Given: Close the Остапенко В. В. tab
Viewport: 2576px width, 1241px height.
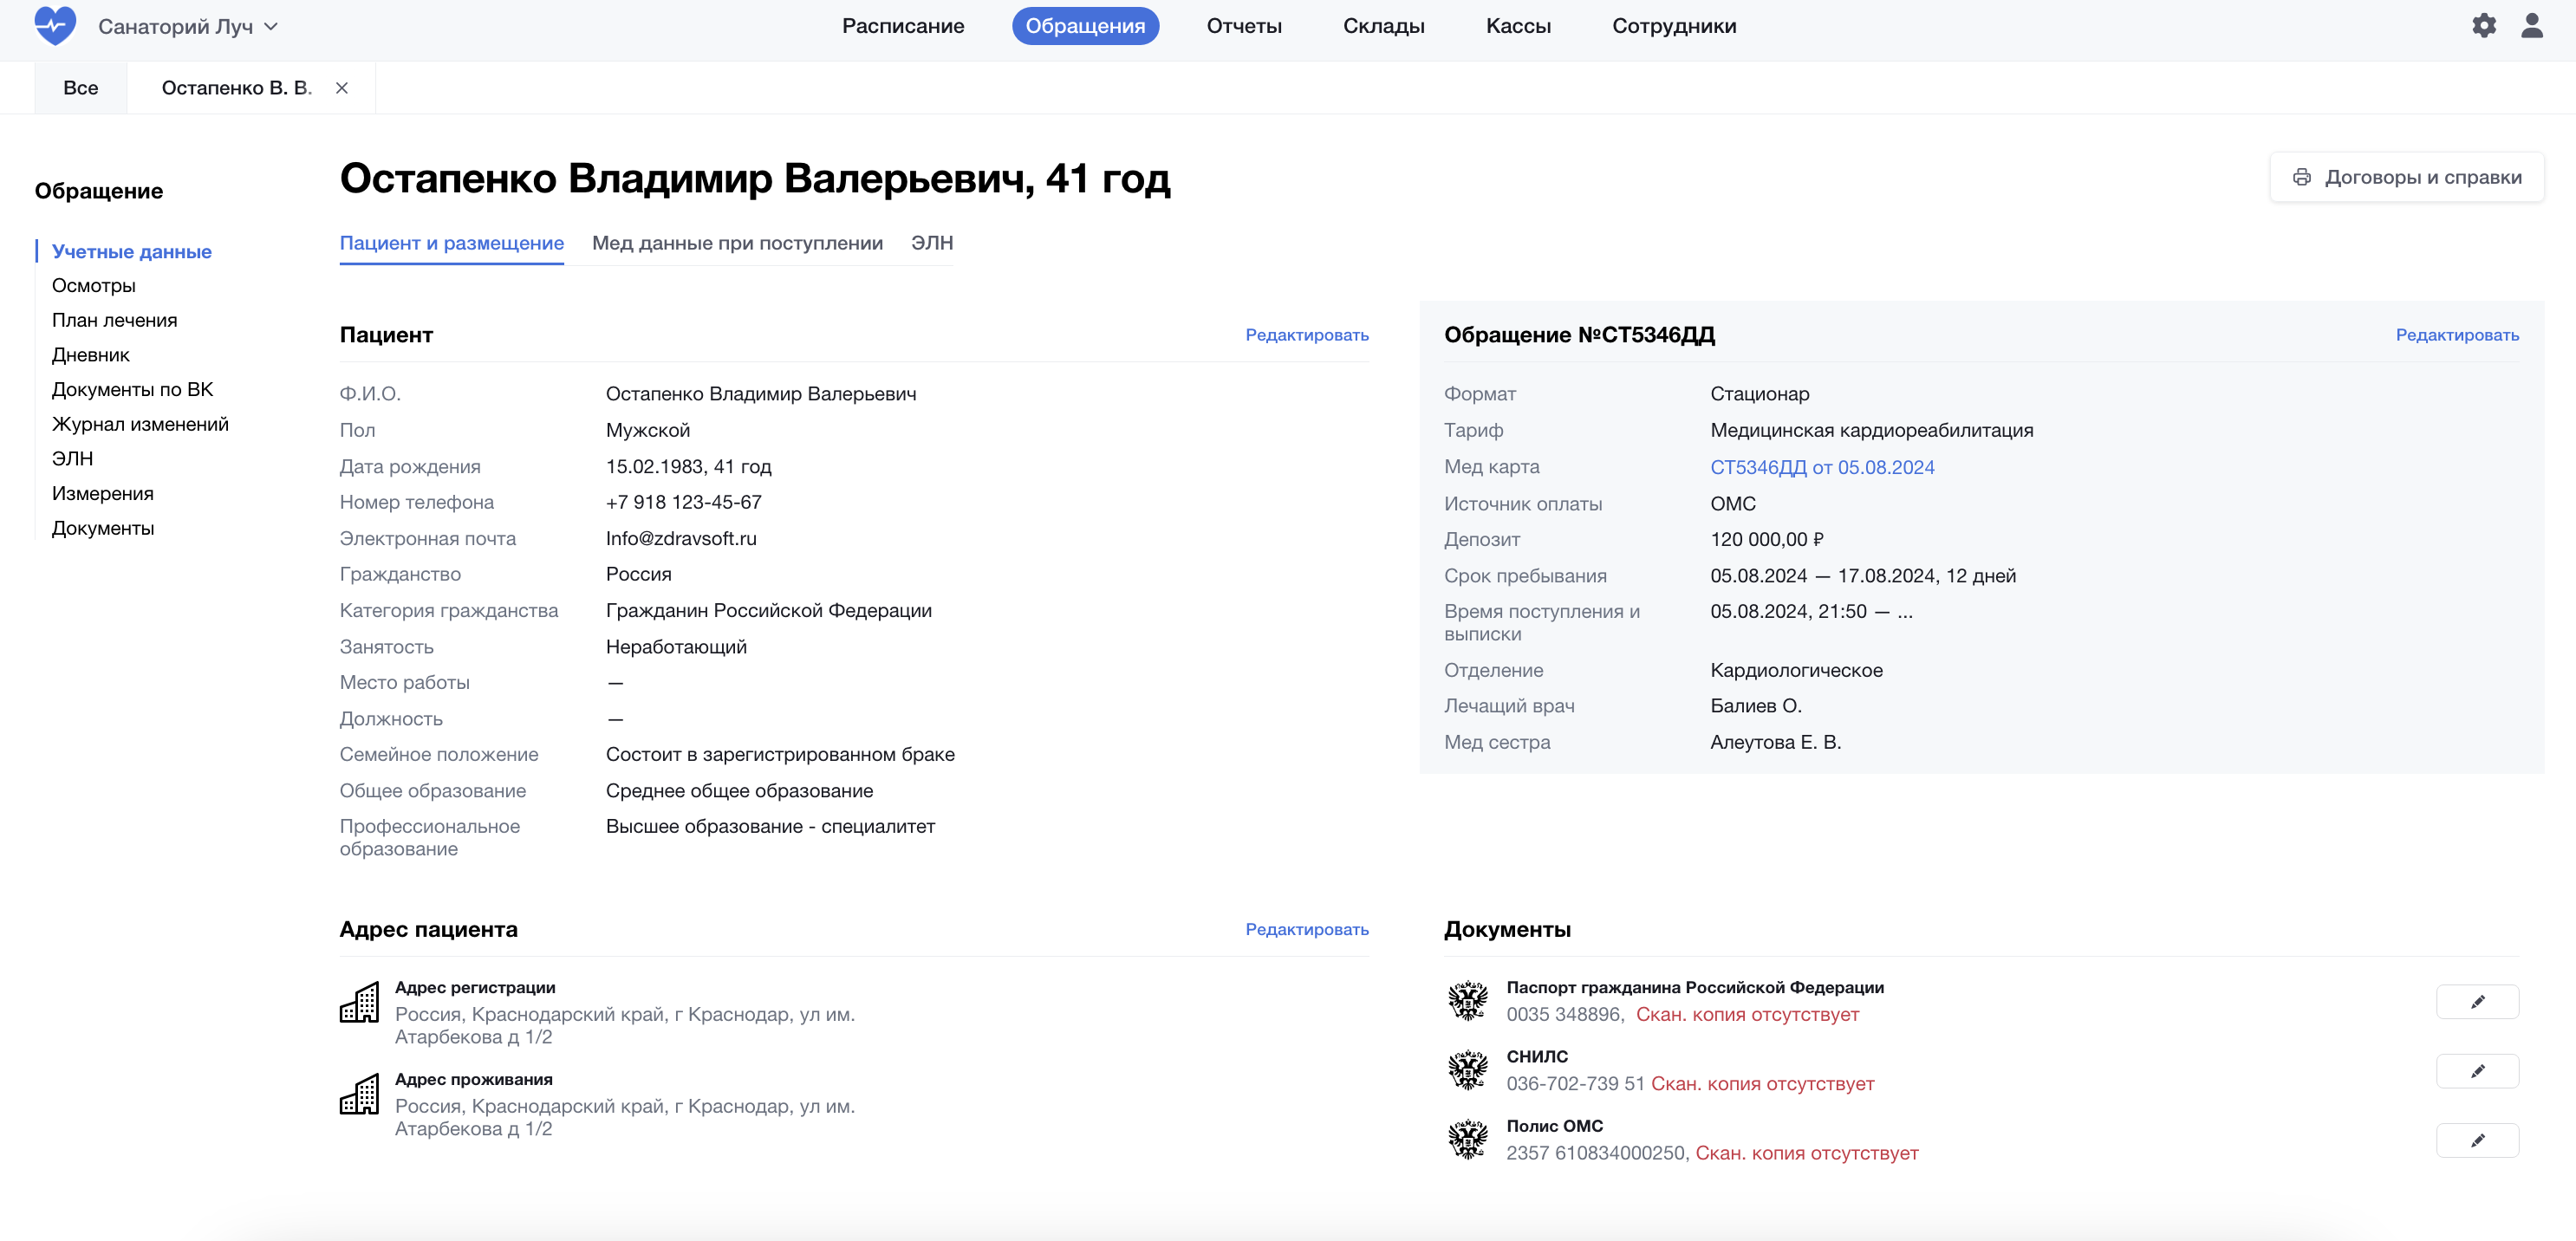Looking at the screenshot, I should click(x=342, y=88).
